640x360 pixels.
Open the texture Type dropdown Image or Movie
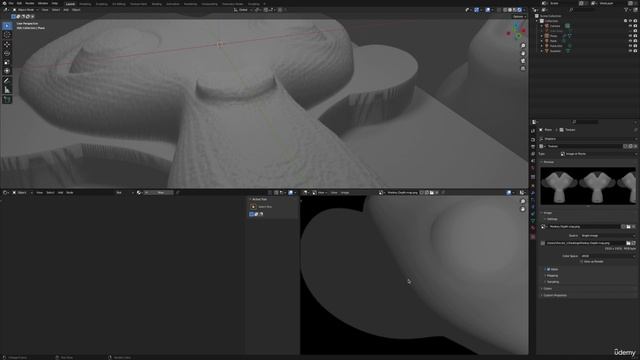click(598, 154)
